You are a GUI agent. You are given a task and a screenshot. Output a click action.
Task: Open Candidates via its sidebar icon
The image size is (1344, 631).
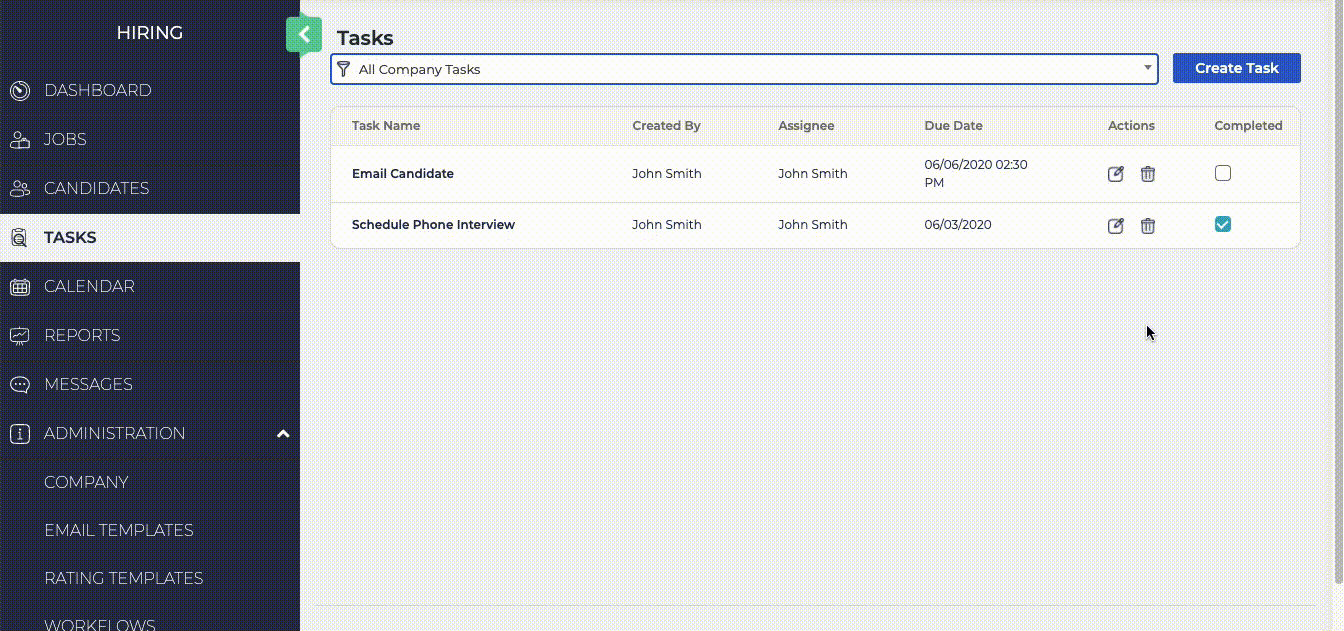(x=19, y=188)
